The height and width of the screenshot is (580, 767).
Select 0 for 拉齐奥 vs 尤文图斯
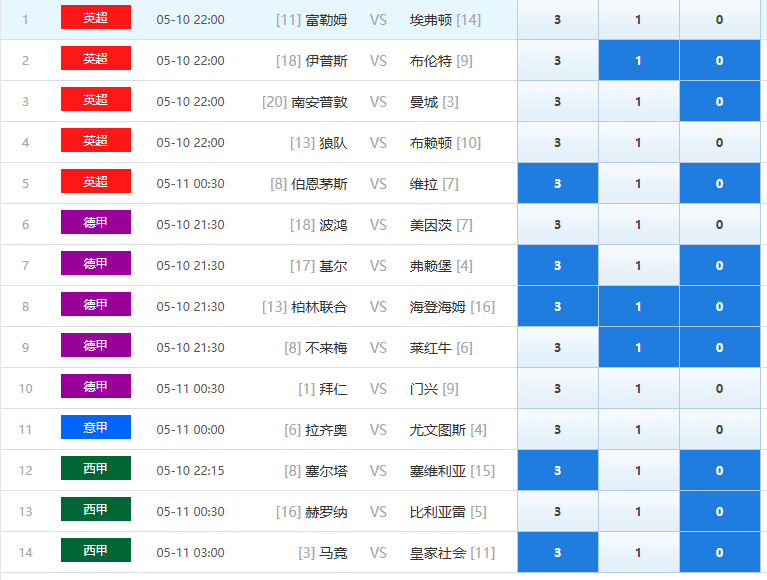pyautogui.click(x=720, y=429)
